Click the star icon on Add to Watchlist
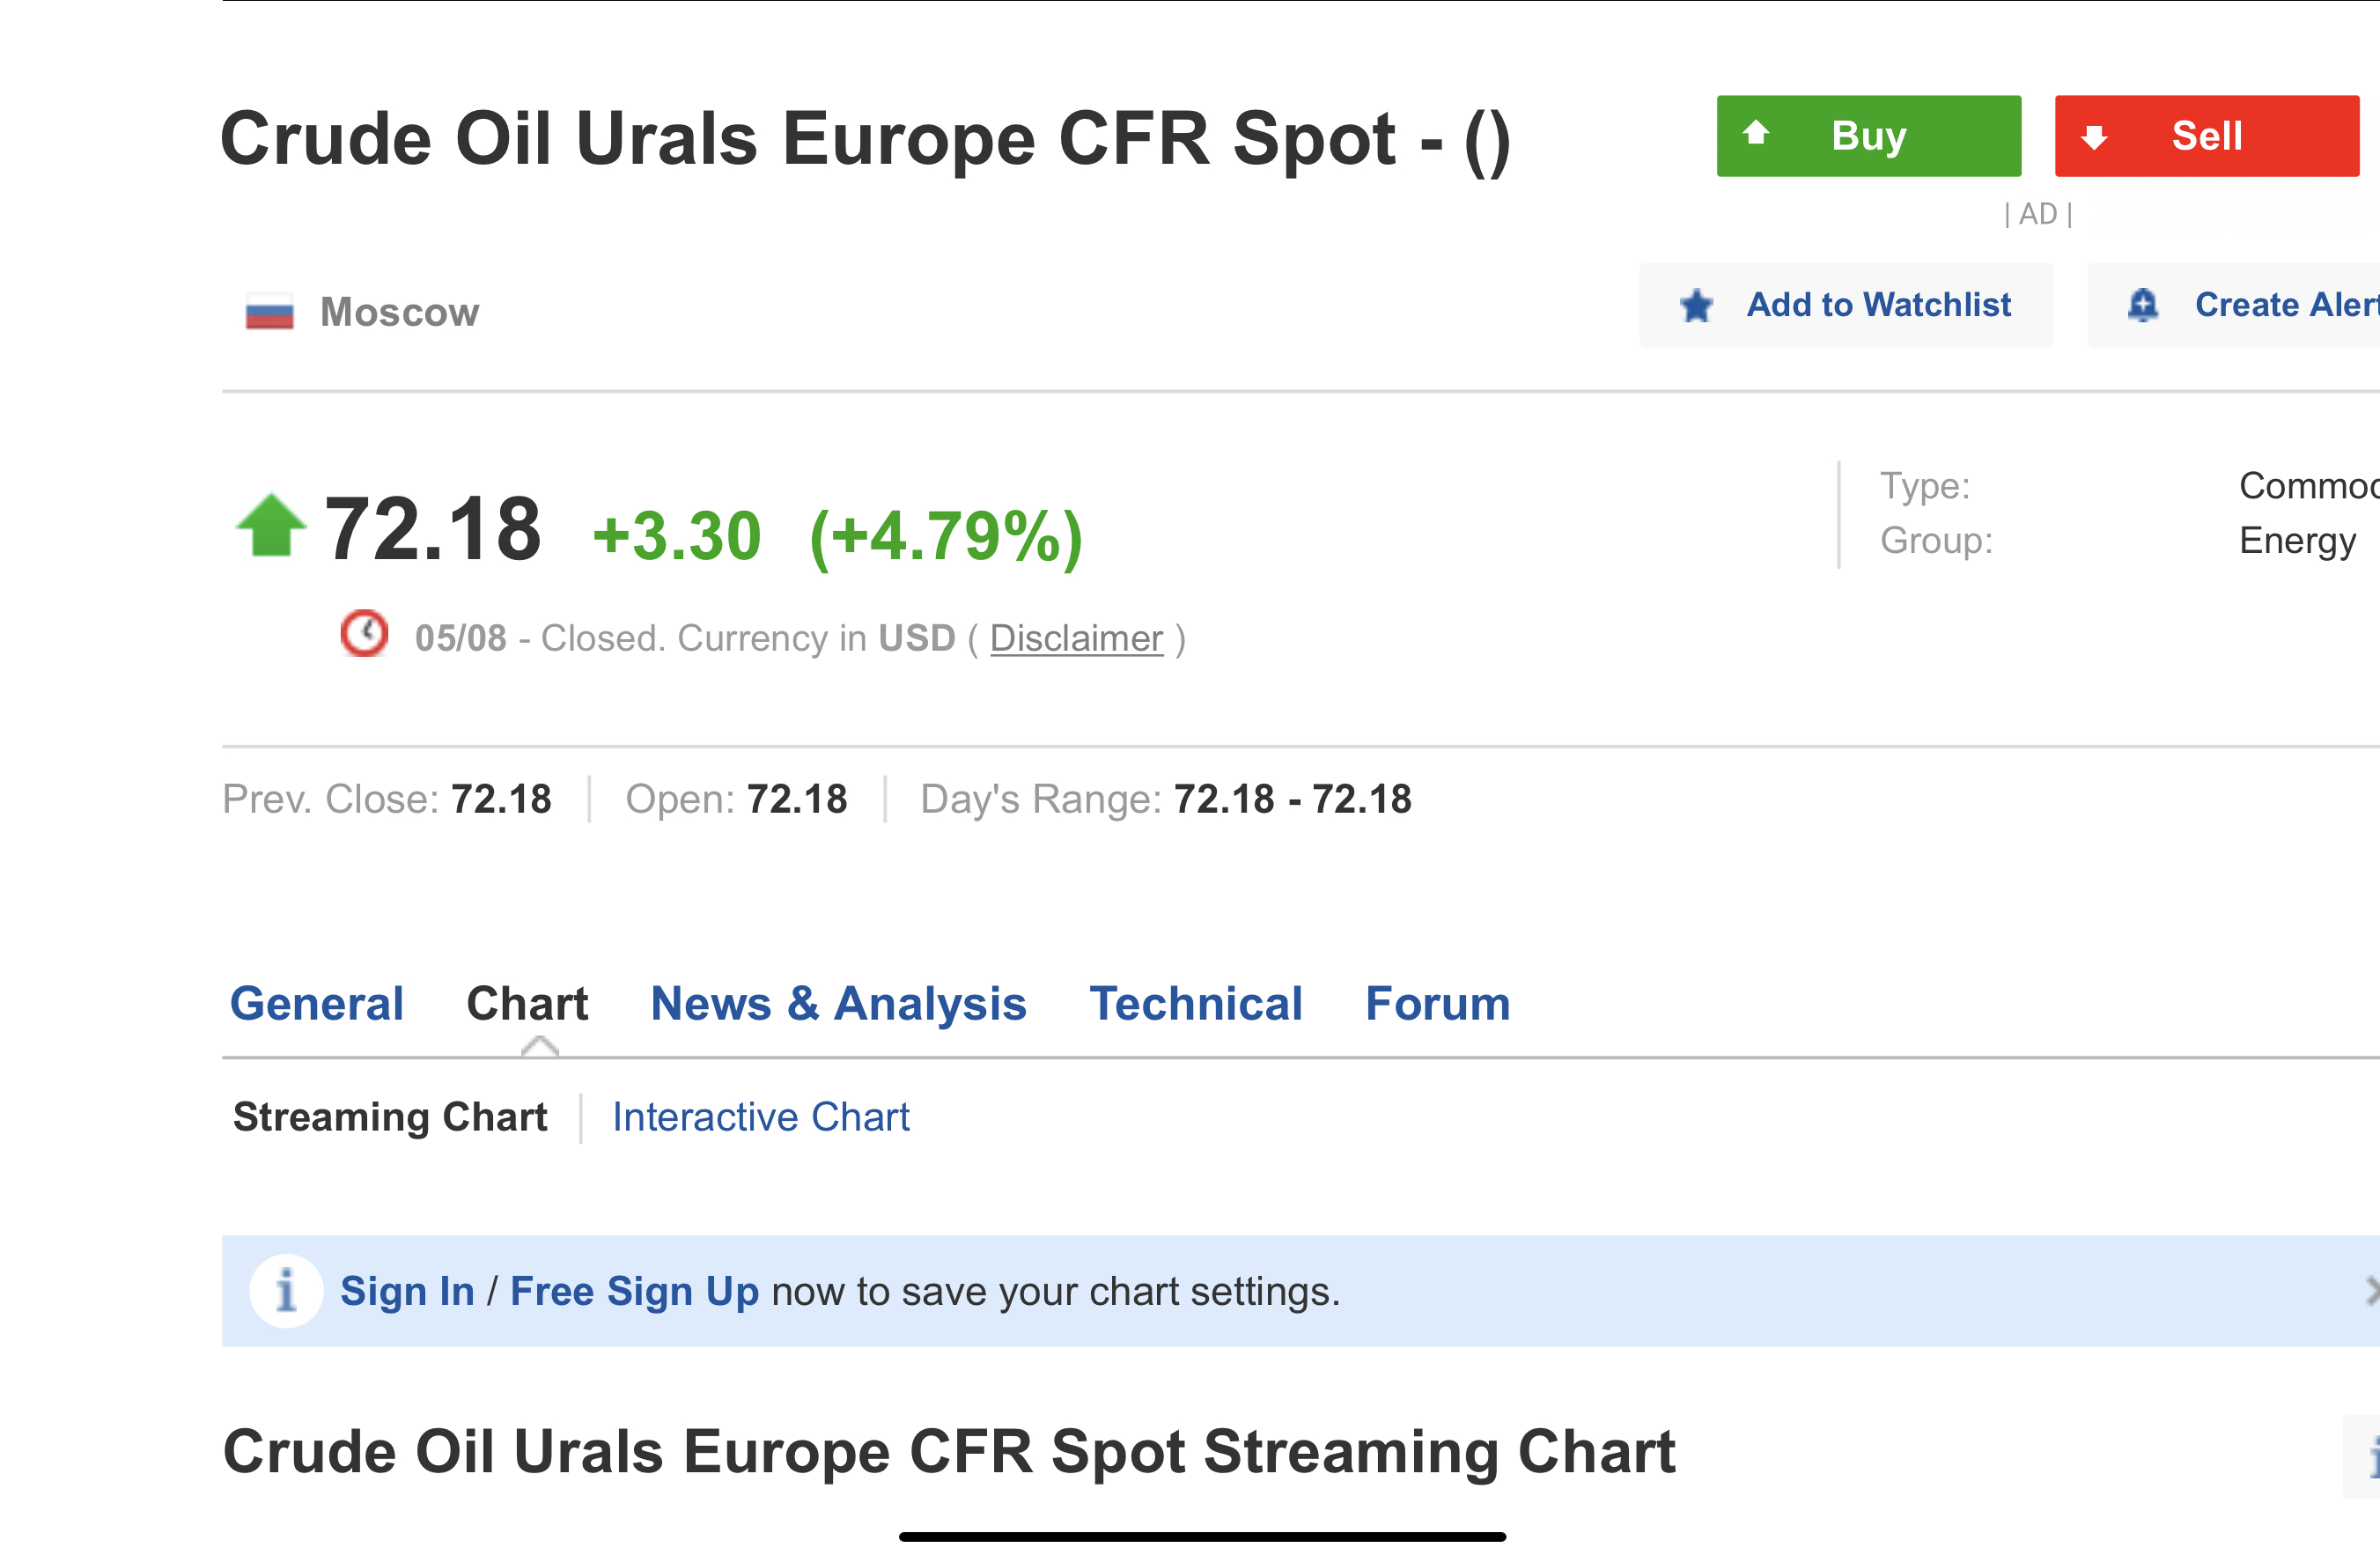Viewport: 2380px width, 1555px height. point(1696,305)
